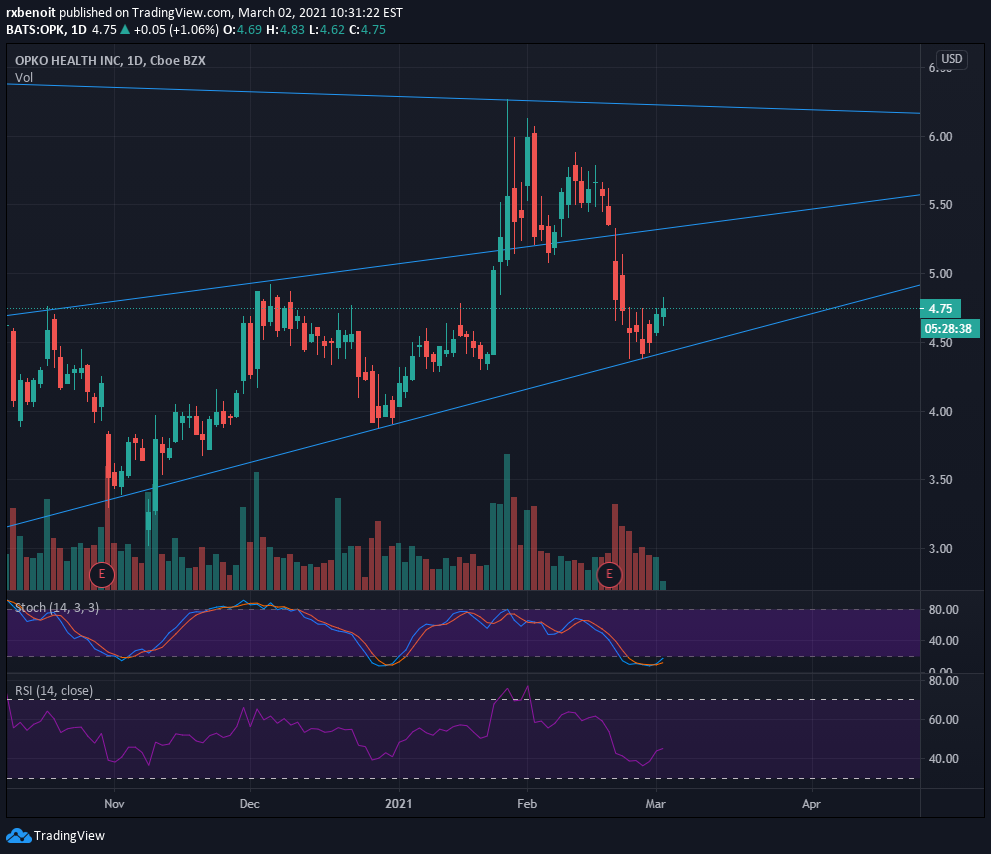Click the TradingView text link at bottom
Screen dimensions: 991x854
tap(69, 836)
